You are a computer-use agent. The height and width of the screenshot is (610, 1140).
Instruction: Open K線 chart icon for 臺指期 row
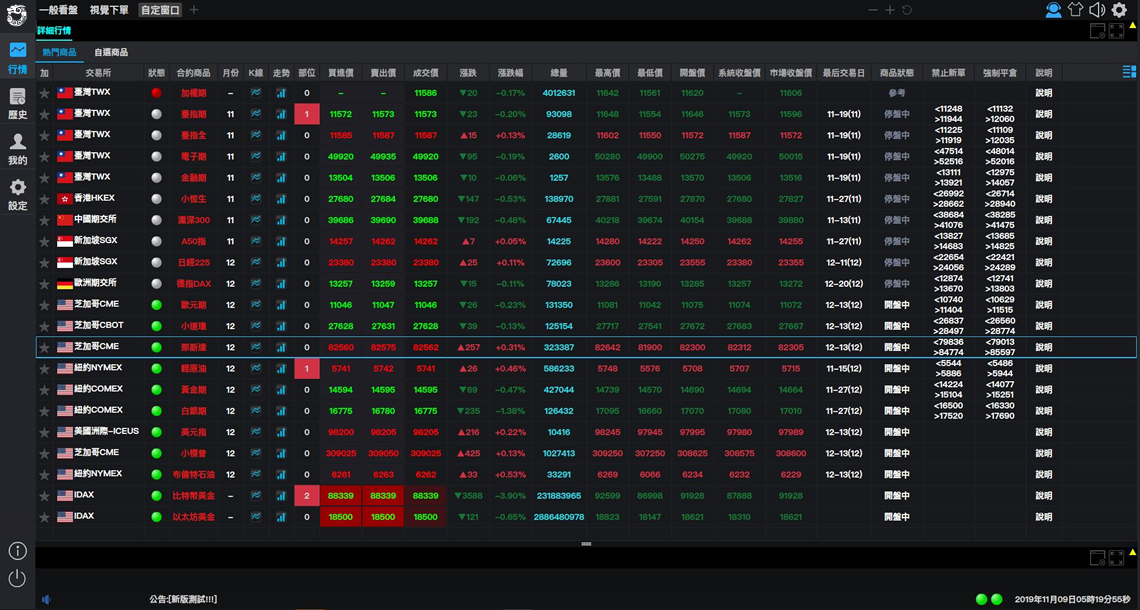pos(256,114)
